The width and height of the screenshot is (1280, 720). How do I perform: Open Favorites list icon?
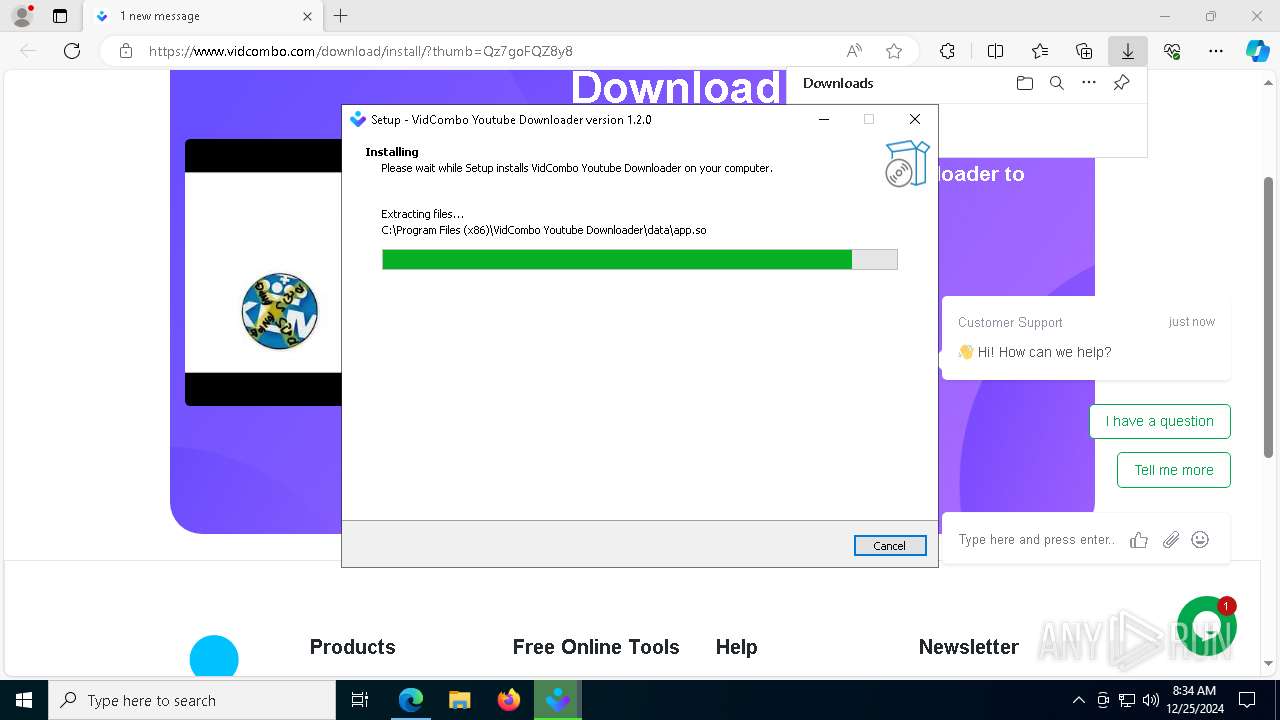coord(1040,51)
